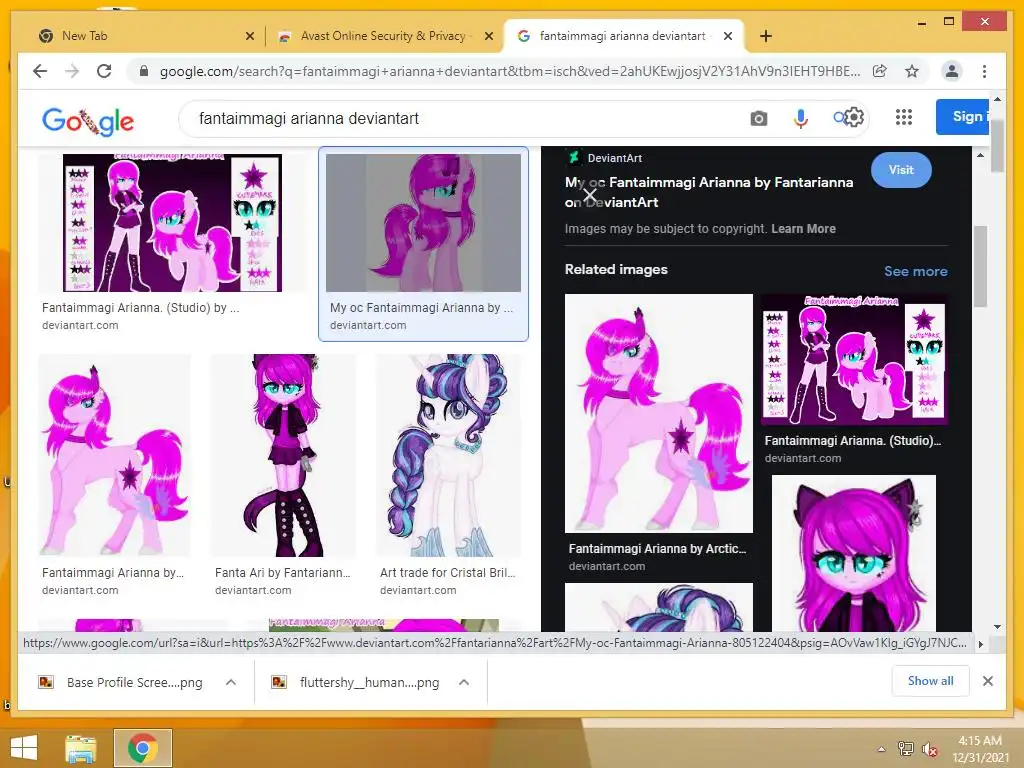Open Fantaimmagi Arianna by pony result thumbnail
The height and width of the screenshot is (768, 1024).
[x=115, y=455]
